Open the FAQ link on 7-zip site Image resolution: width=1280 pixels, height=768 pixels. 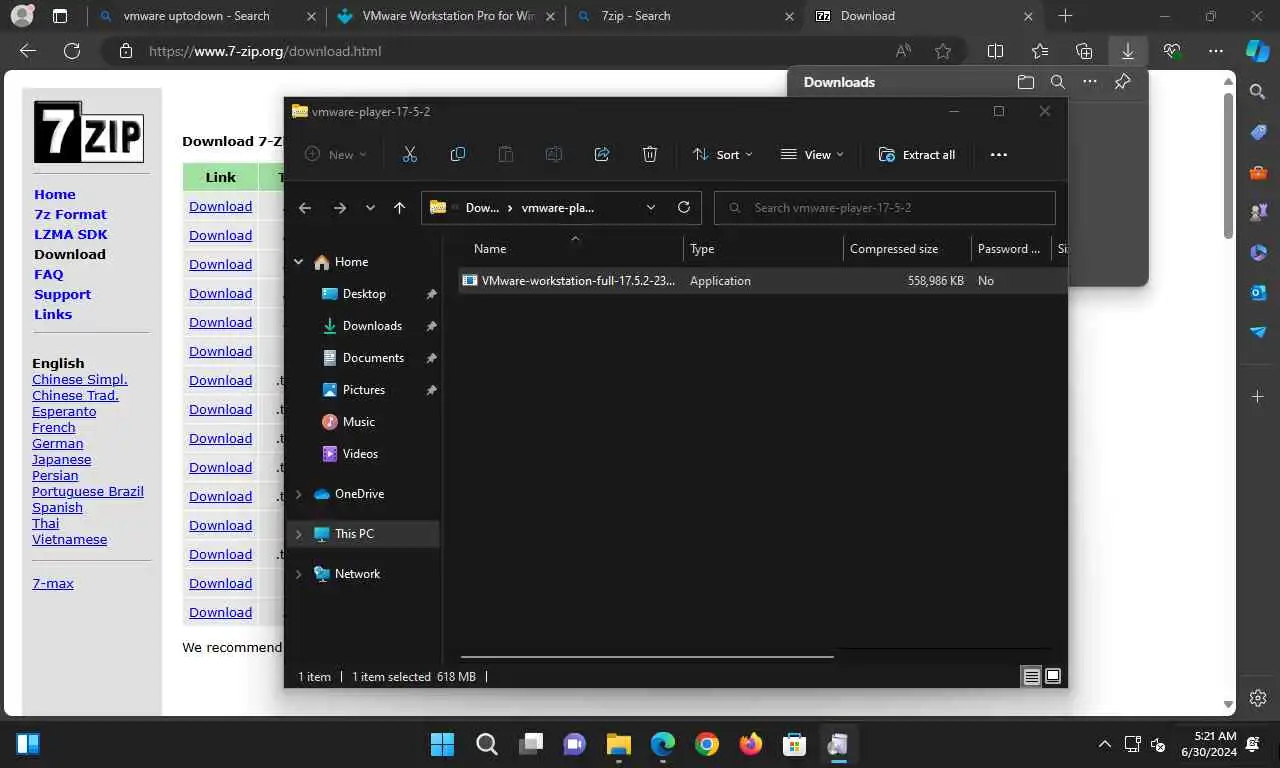pyautogui.click(x=49, y=274)
